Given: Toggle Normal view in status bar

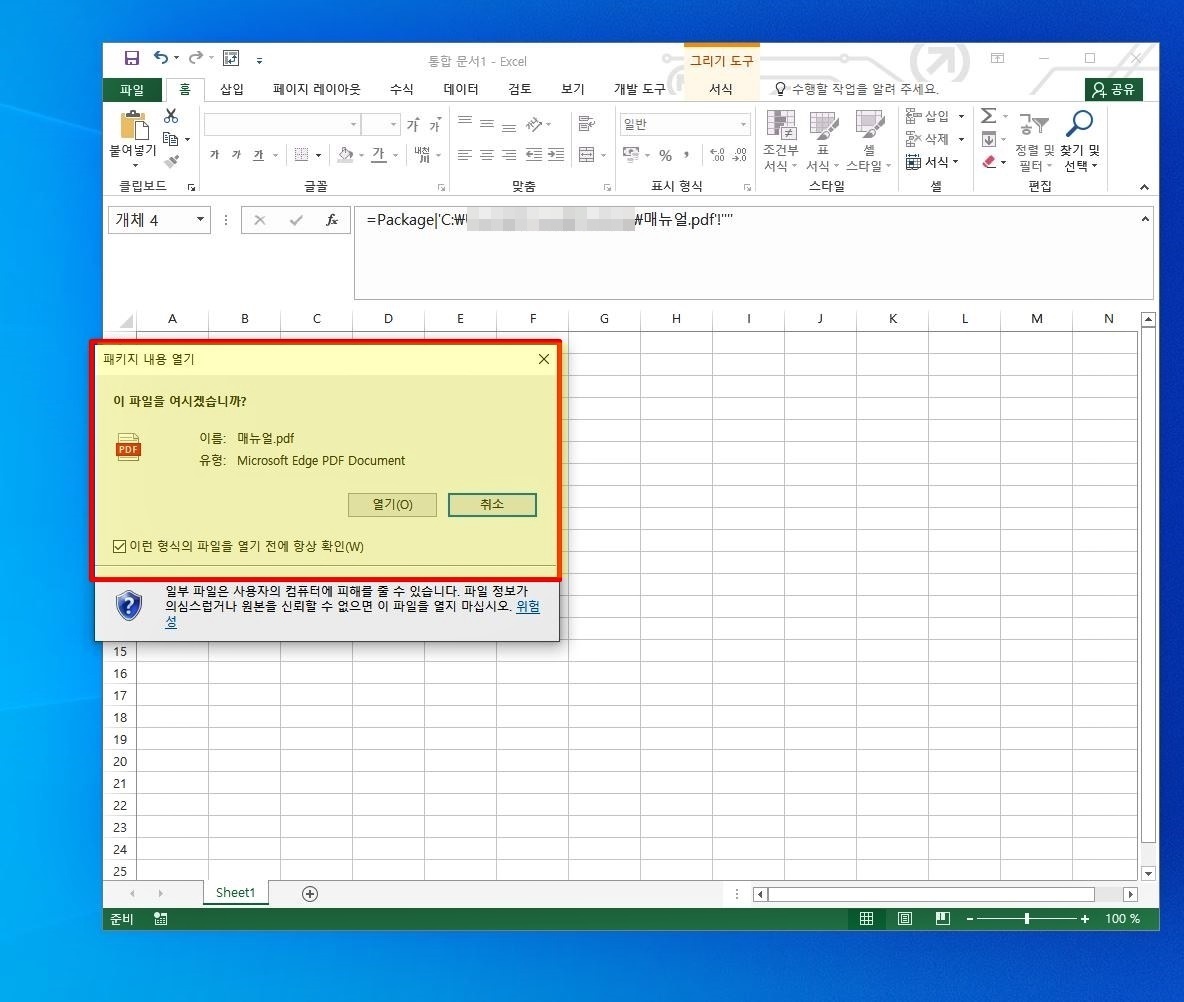Looking at the screenshot, I should point(866,918).
